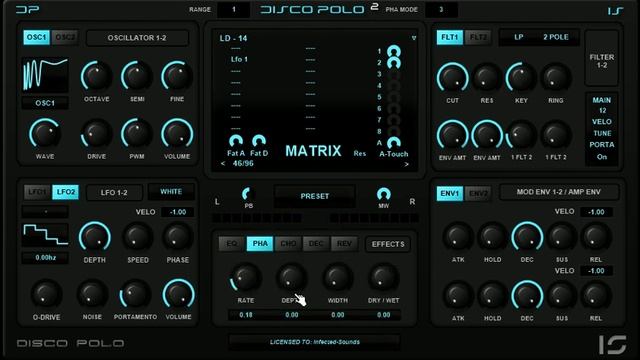Click the A-Touch matrix knob
Image resolution: width=640 pixels, height=360 pixels.
coord(393,143)
